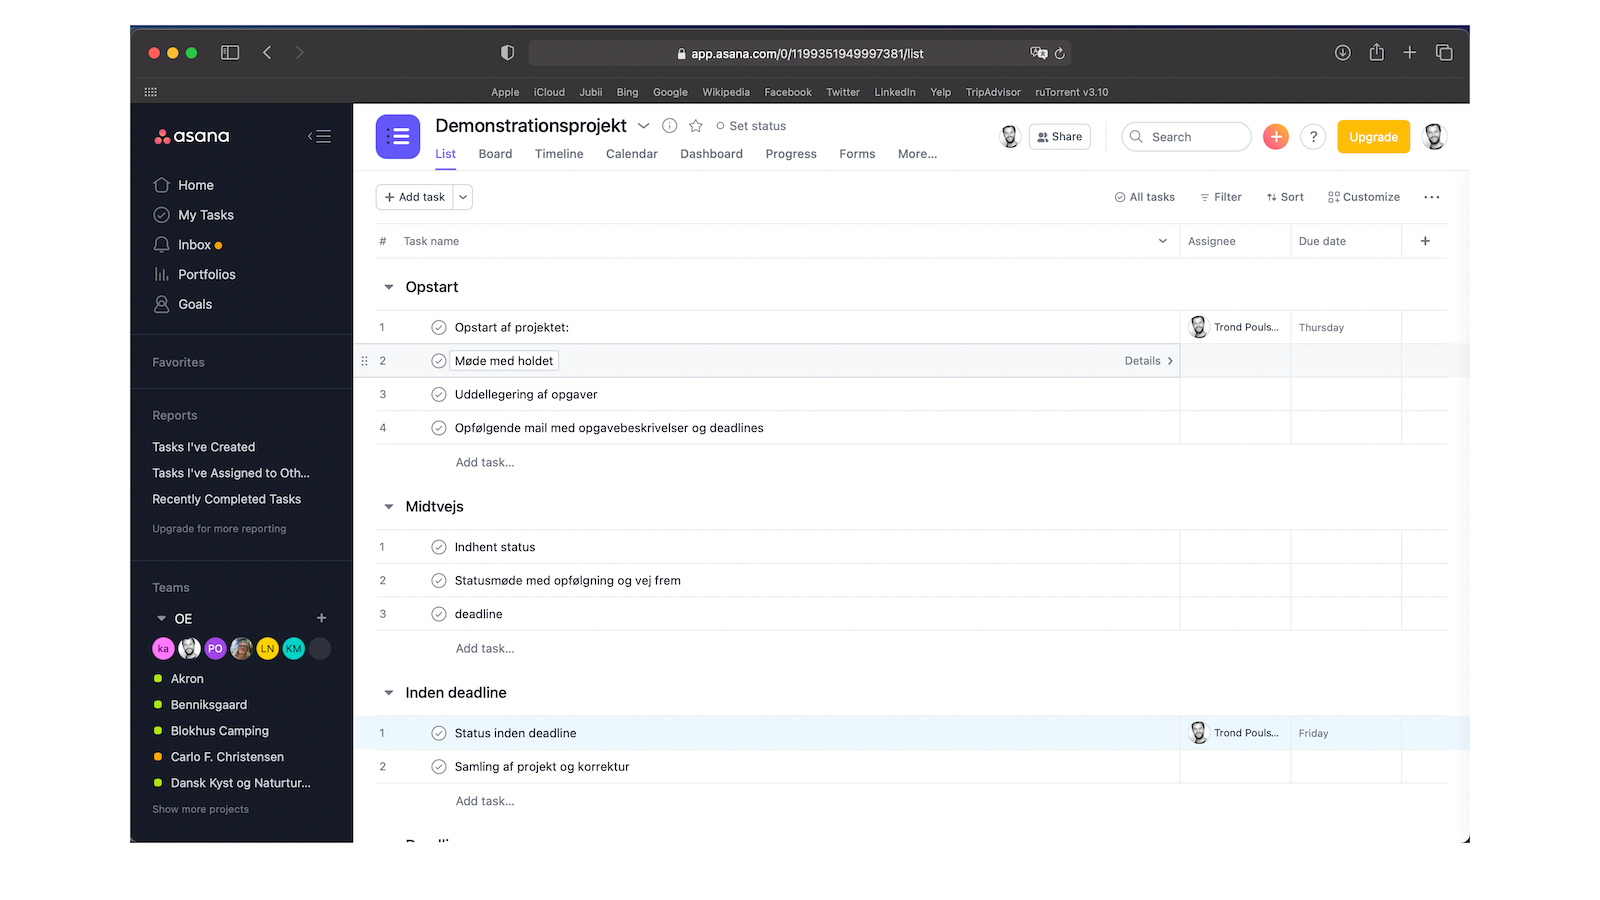
Task: Collapse the sidebar with the panel icon
Action: click(320, 136)
